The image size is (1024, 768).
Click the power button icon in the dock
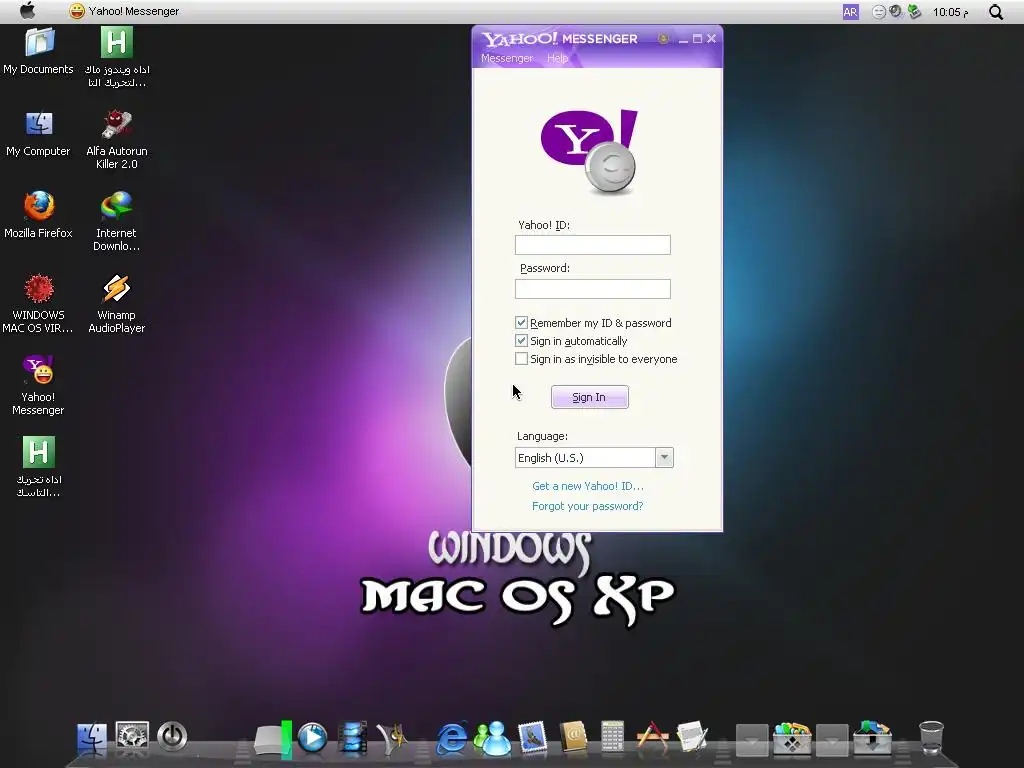172,737
